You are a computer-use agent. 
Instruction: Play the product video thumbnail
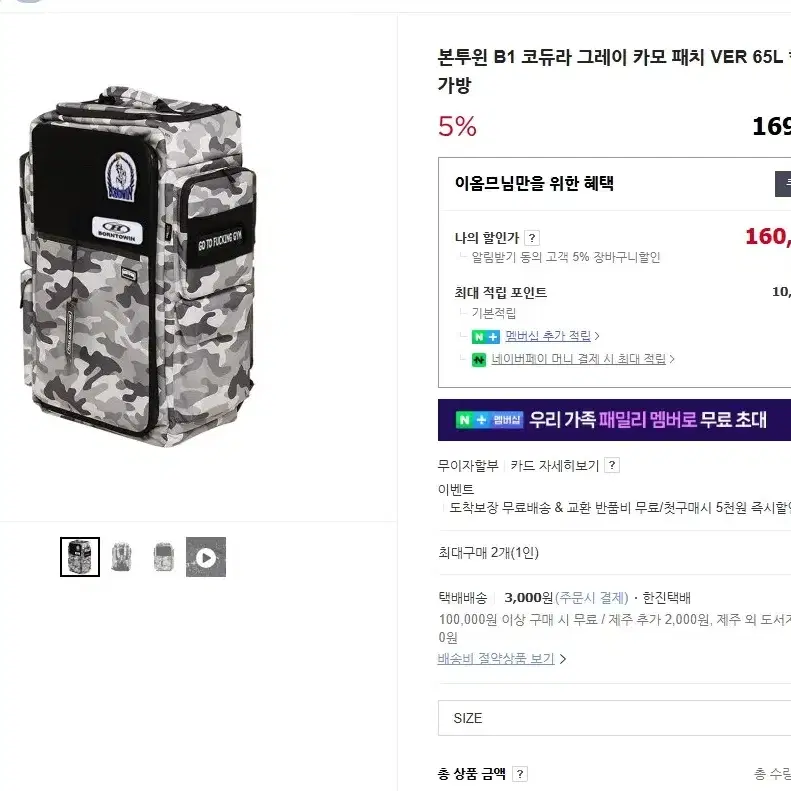[206, 557]
